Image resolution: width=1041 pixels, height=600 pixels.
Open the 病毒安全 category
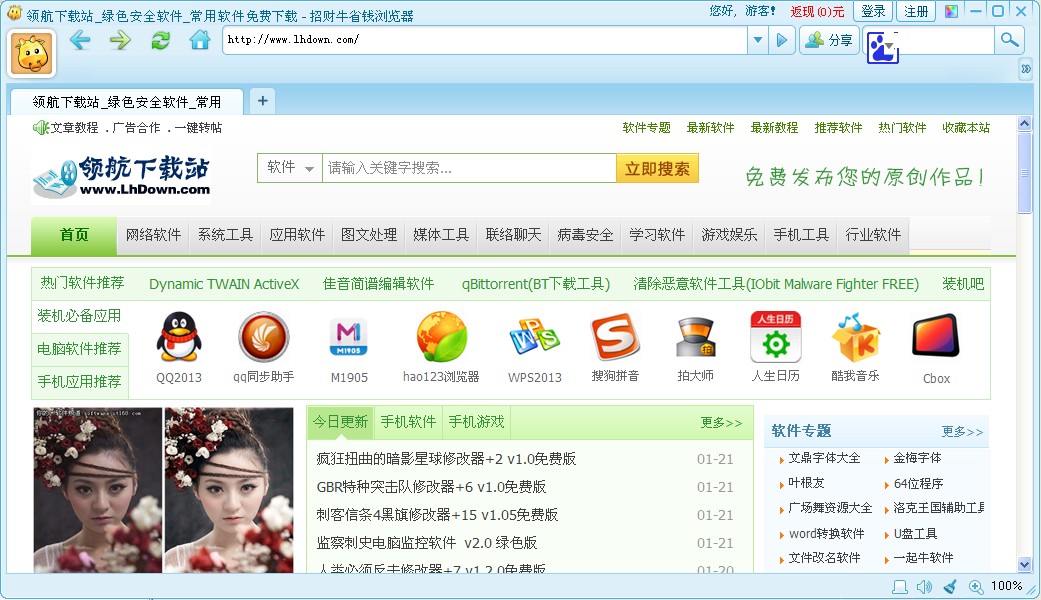(x=585, y=235)
